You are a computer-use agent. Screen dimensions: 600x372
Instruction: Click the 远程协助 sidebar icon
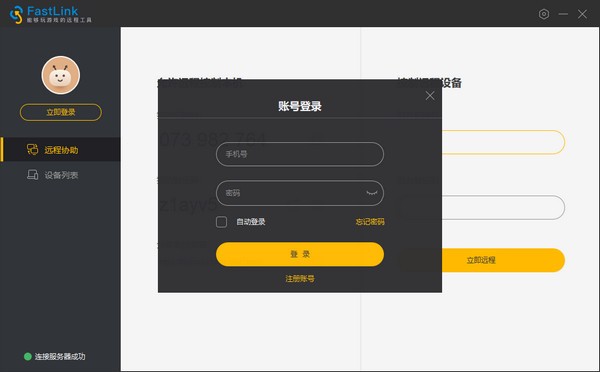click(33, 149)
